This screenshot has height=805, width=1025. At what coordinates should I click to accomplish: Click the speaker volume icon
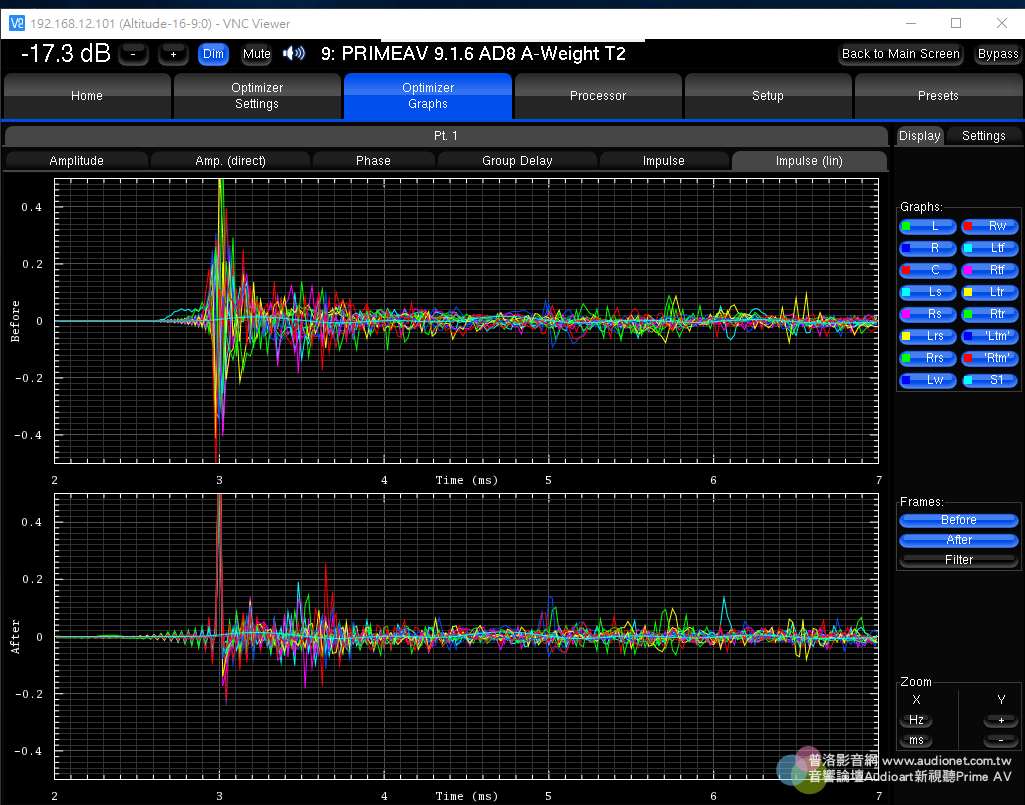pos(293,54)
